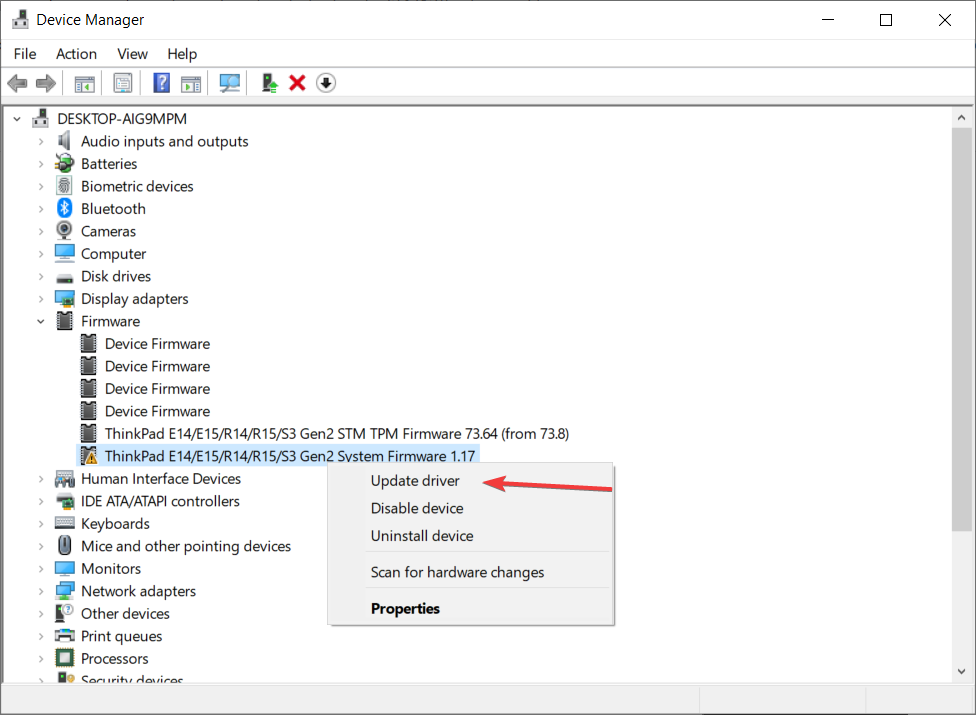Viewport: 976px width, 715px height.
Task: Select the Computer category label
Action: pos(113,254)
